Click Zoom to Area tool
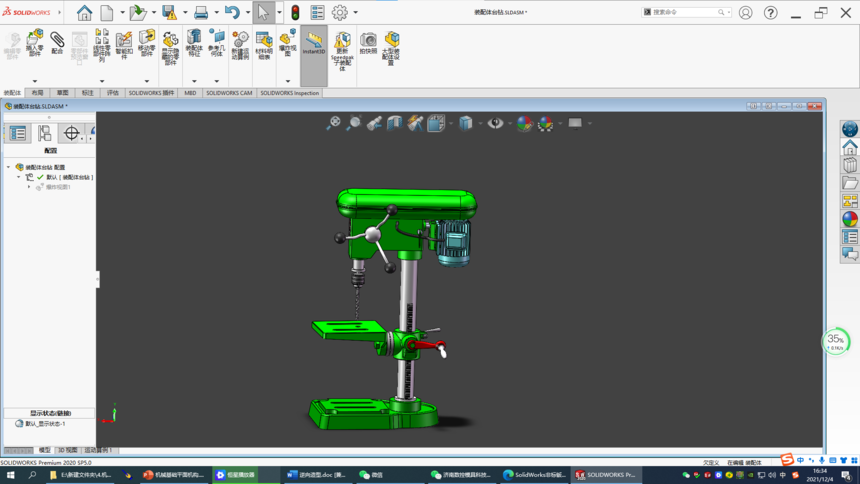 (x=354, y=123)
